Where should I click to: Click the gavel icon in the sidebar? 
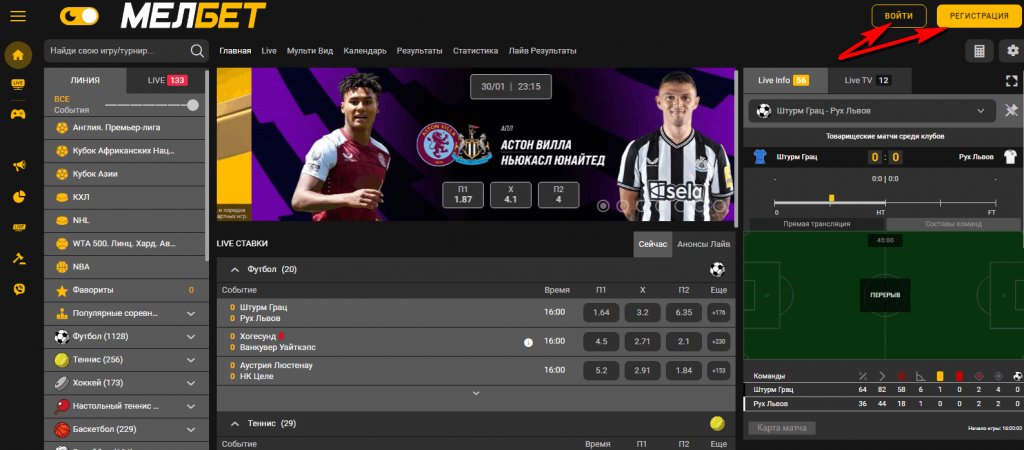[x=18, y=257]
